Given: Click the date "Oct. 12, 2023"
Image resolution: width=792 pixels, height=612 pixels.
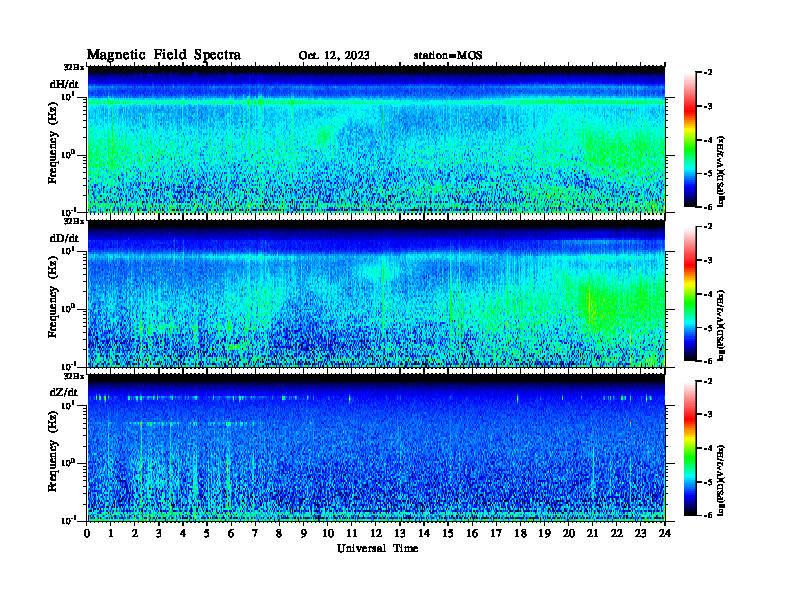Looking at the screenshot, I should (334, 56).
